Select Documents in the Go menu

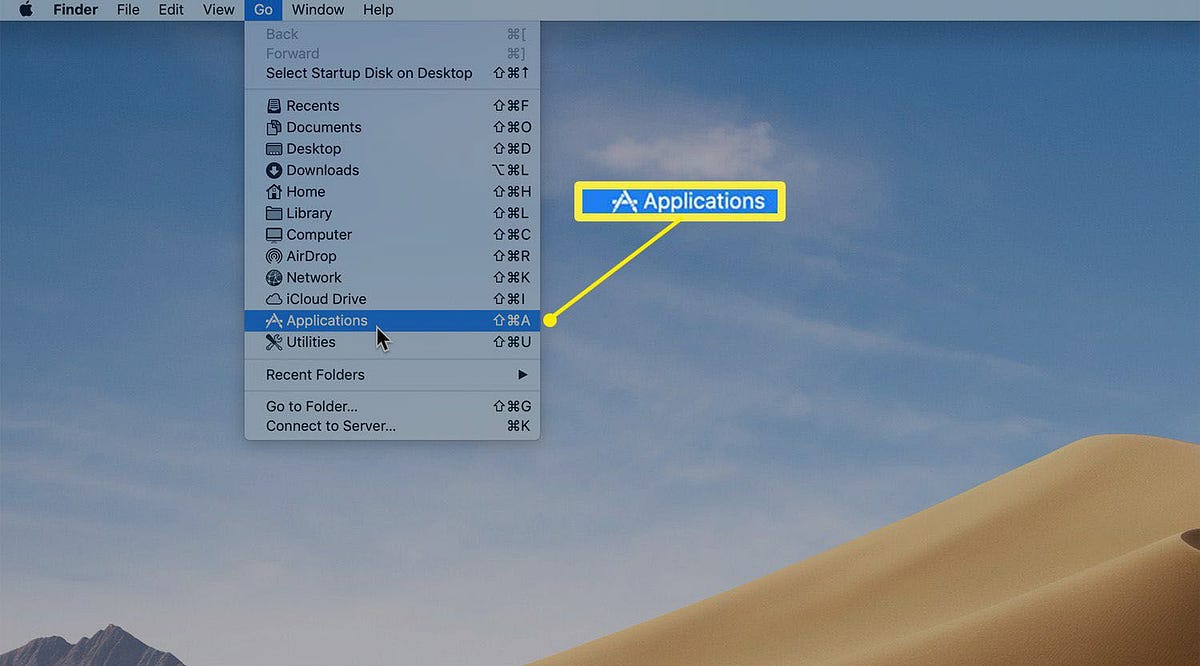(313, 127)
